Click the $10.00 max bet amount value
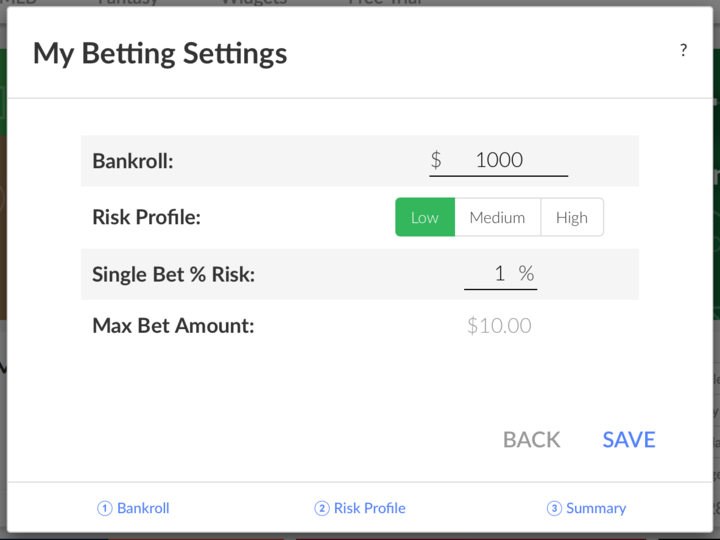The image size is (720, 540). click(x=499, y=326)
